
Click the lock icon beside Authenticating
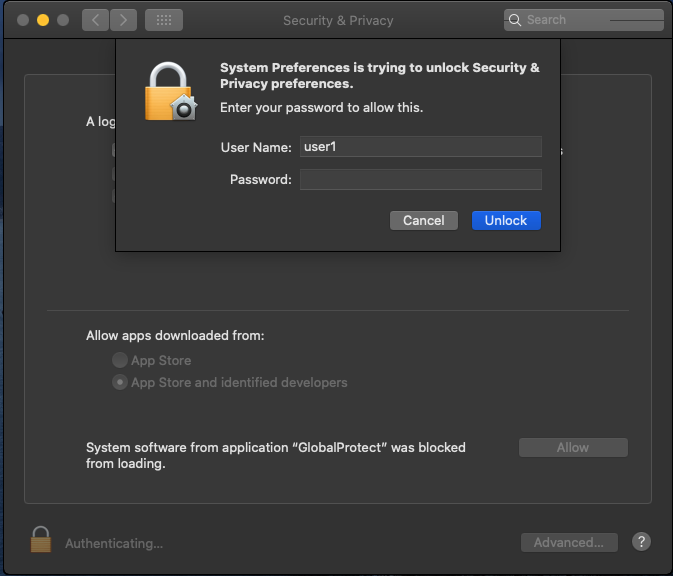tap(41, 540)
